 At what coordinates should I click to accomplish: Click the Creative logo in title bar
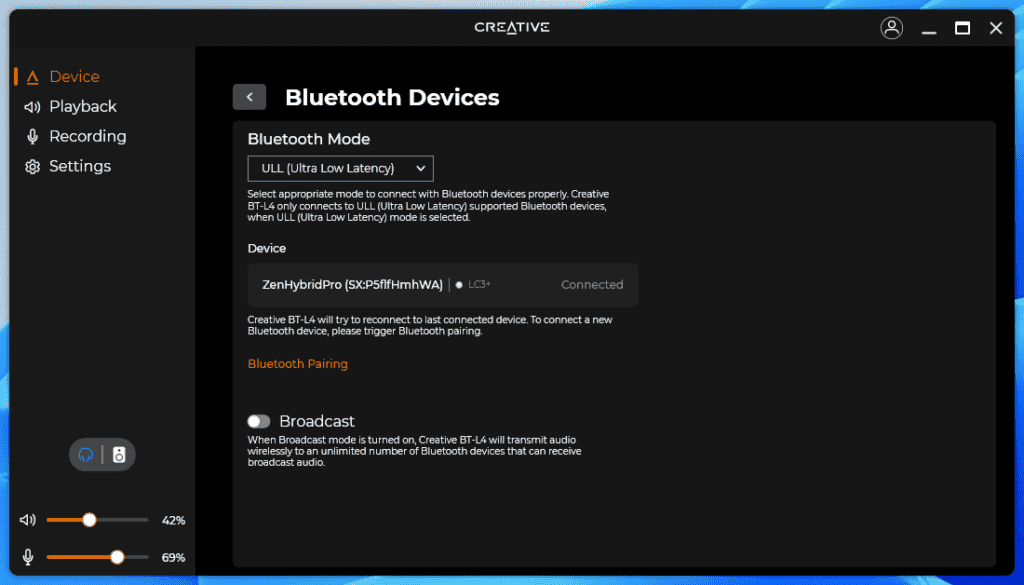pos(511,27)
